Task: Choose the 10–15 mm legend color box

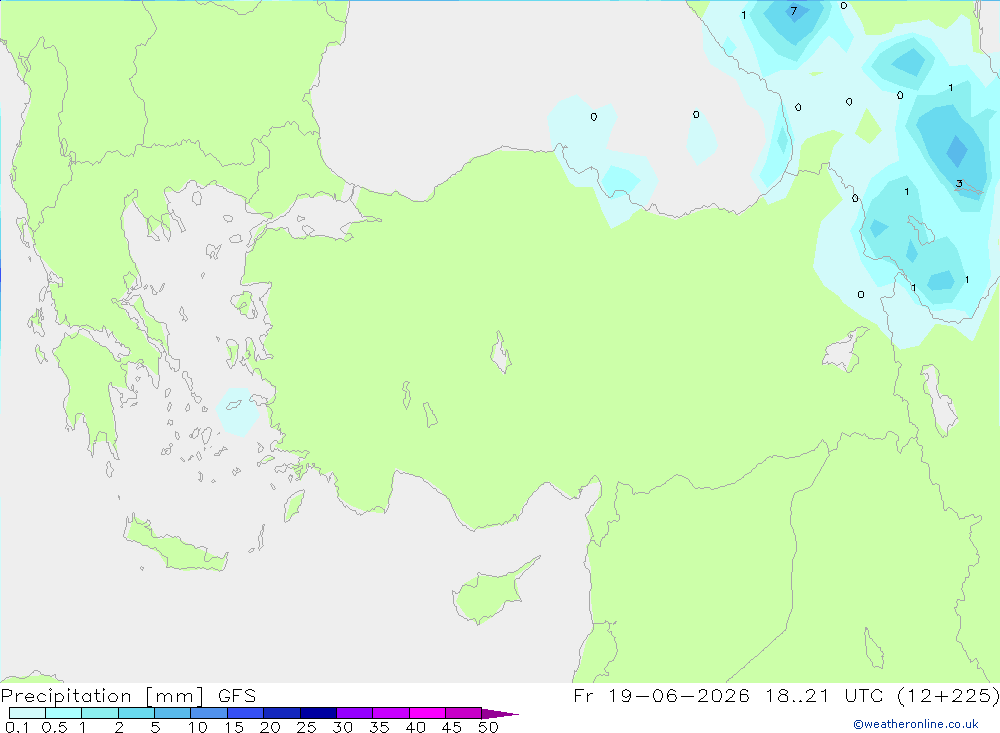Action: (x=209, y=713)
